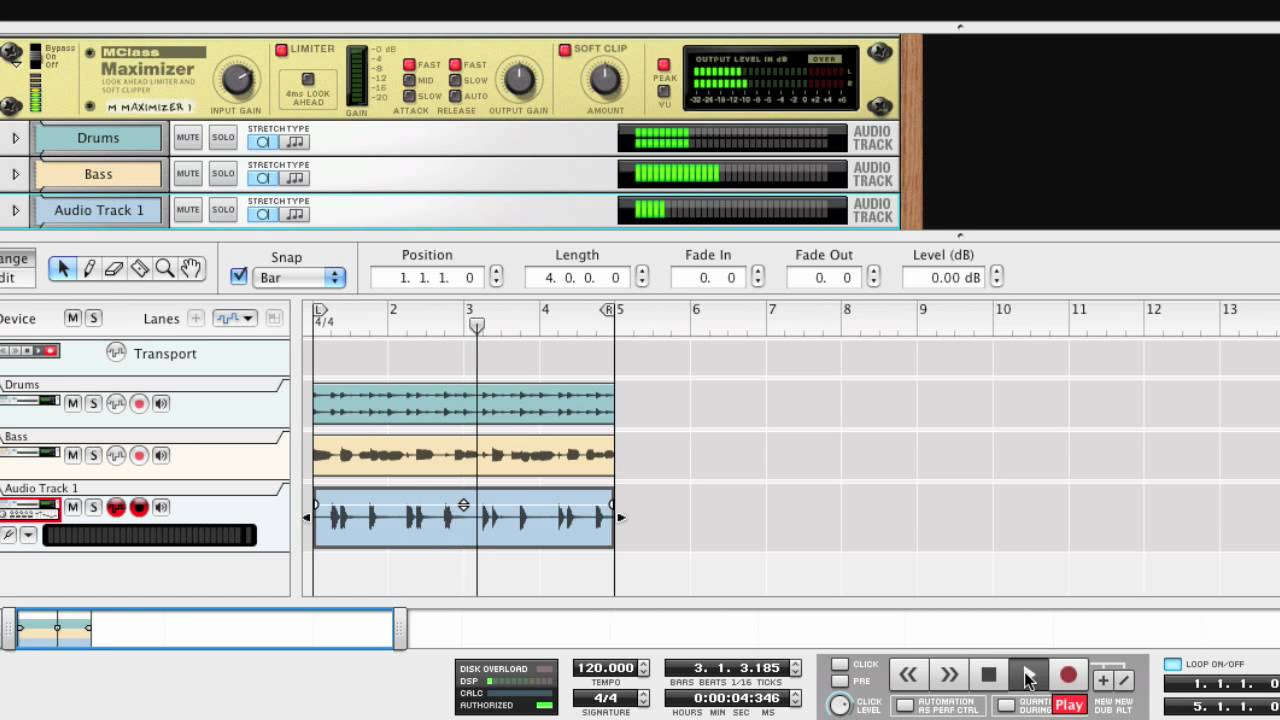Solo the Audio Track 1 mixer channel
This screenshot has height=720, width=1280.
pos(223,210)
